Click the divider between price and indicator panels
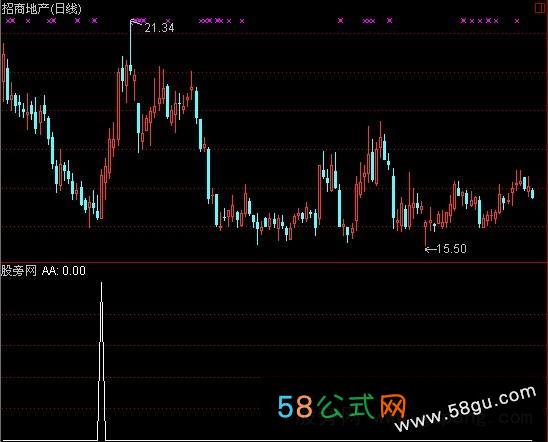Image resolution: width=548 pixels, height=442 pixels. tap(274, 262)
